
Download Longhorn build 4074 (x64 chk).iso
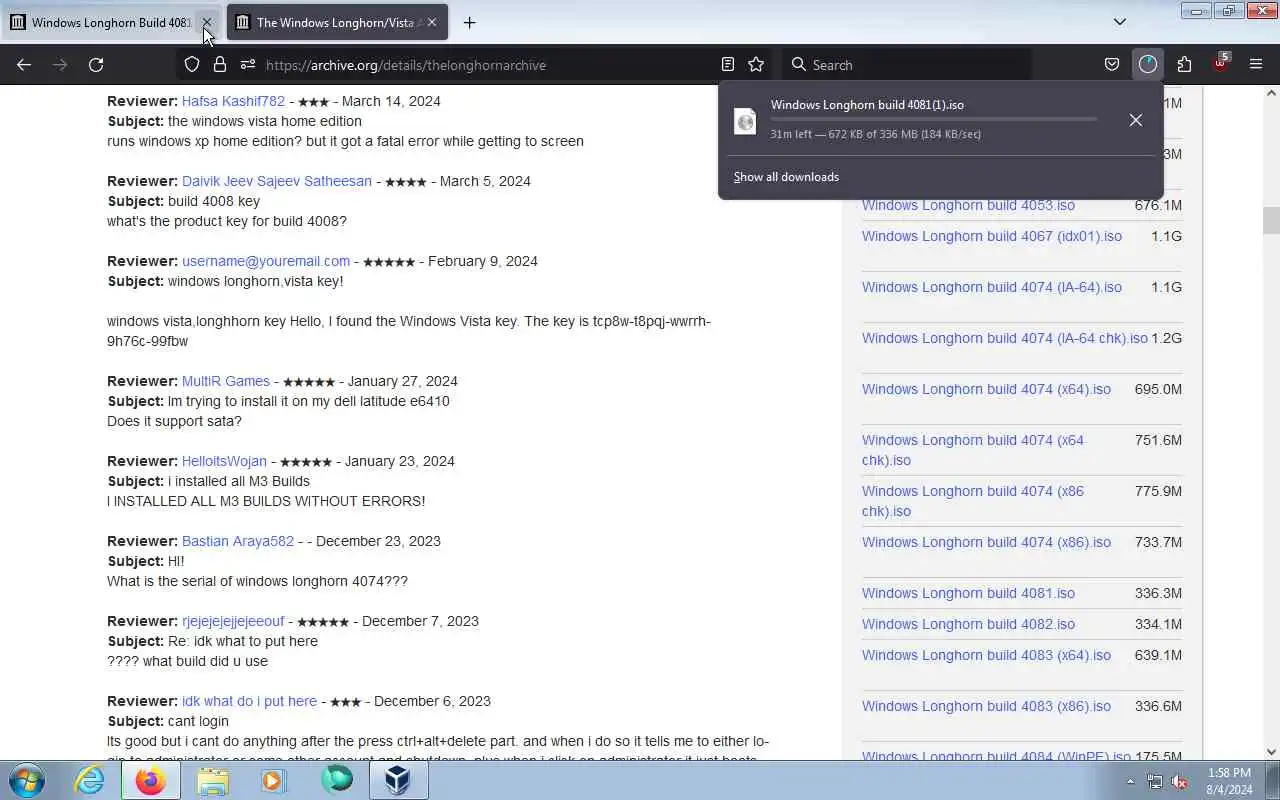coord(973,450)
